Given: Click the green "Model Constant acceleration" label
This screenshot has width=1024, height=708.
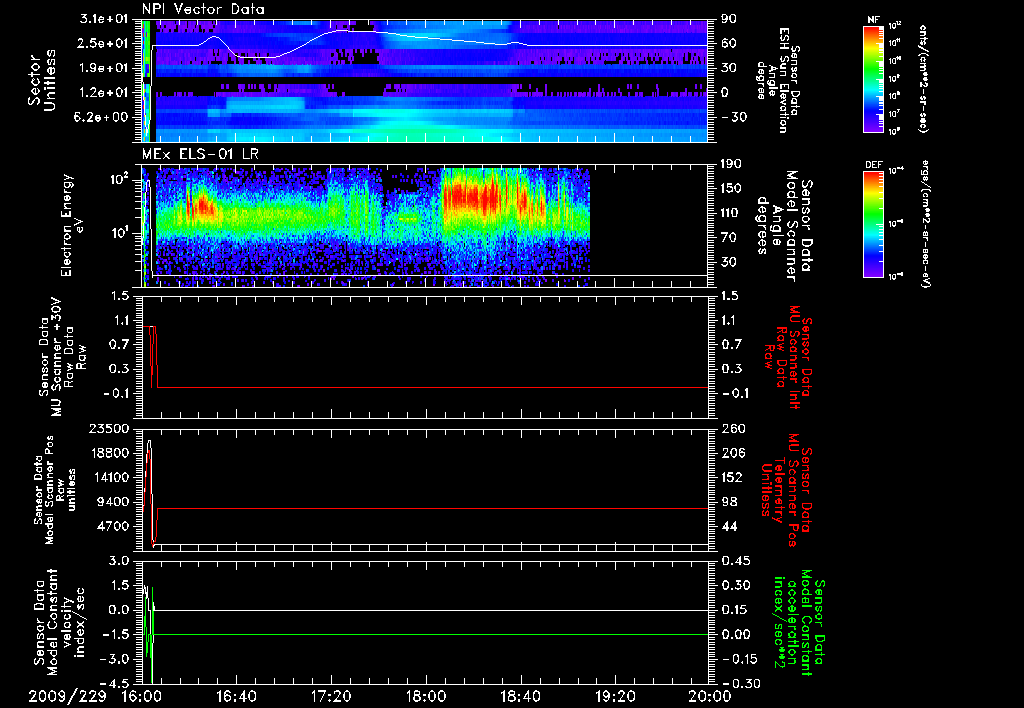Looking at the screenshot, I should point(798,624).
